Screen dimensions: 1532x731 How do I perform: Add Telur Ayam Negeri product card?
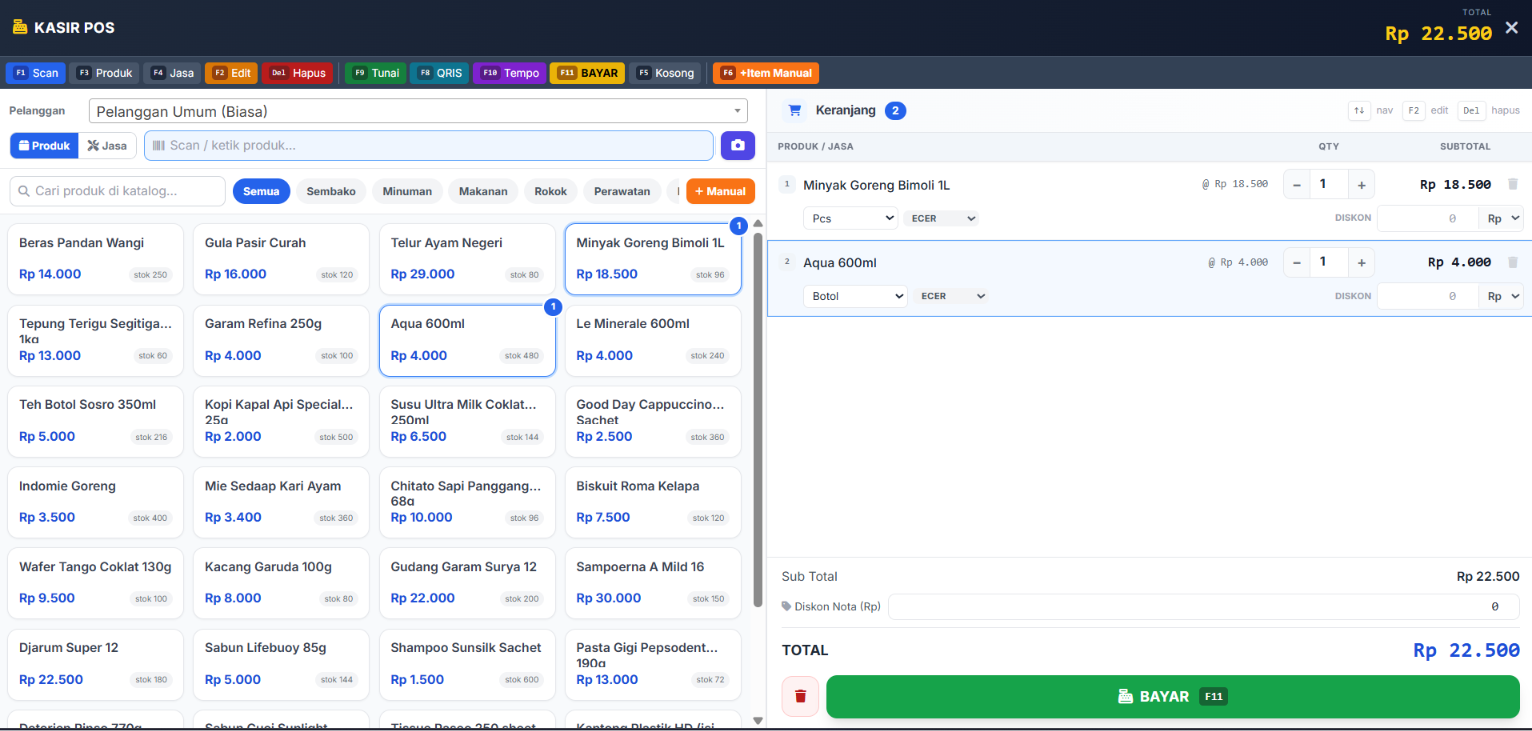[467, 259]
